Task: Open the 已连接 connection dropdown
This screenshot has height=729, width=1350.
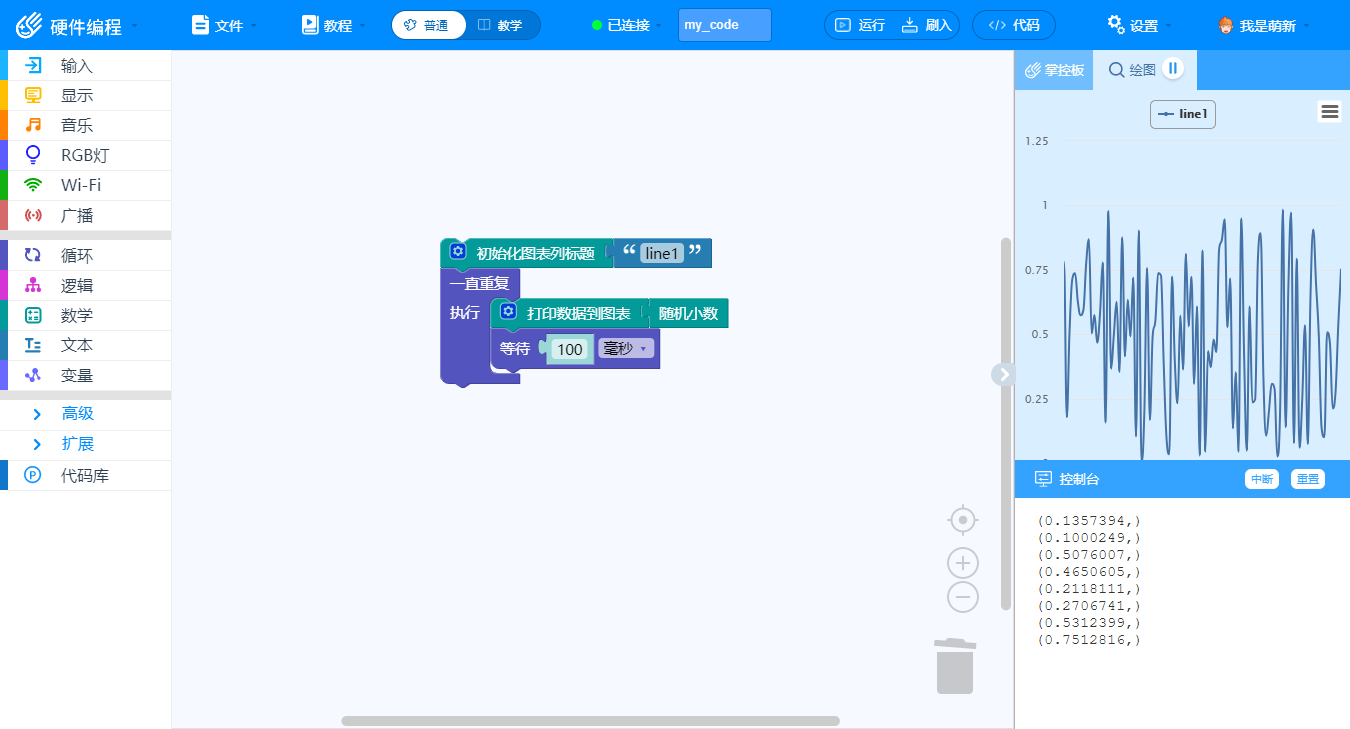Action: [628, 25]
